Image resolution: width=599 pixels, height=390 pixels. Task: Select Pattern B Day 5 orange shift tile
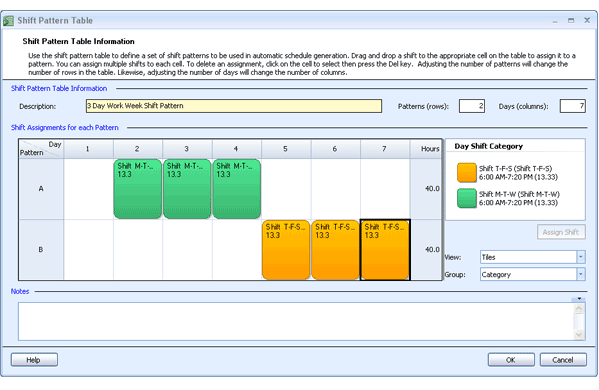point(286,250)
